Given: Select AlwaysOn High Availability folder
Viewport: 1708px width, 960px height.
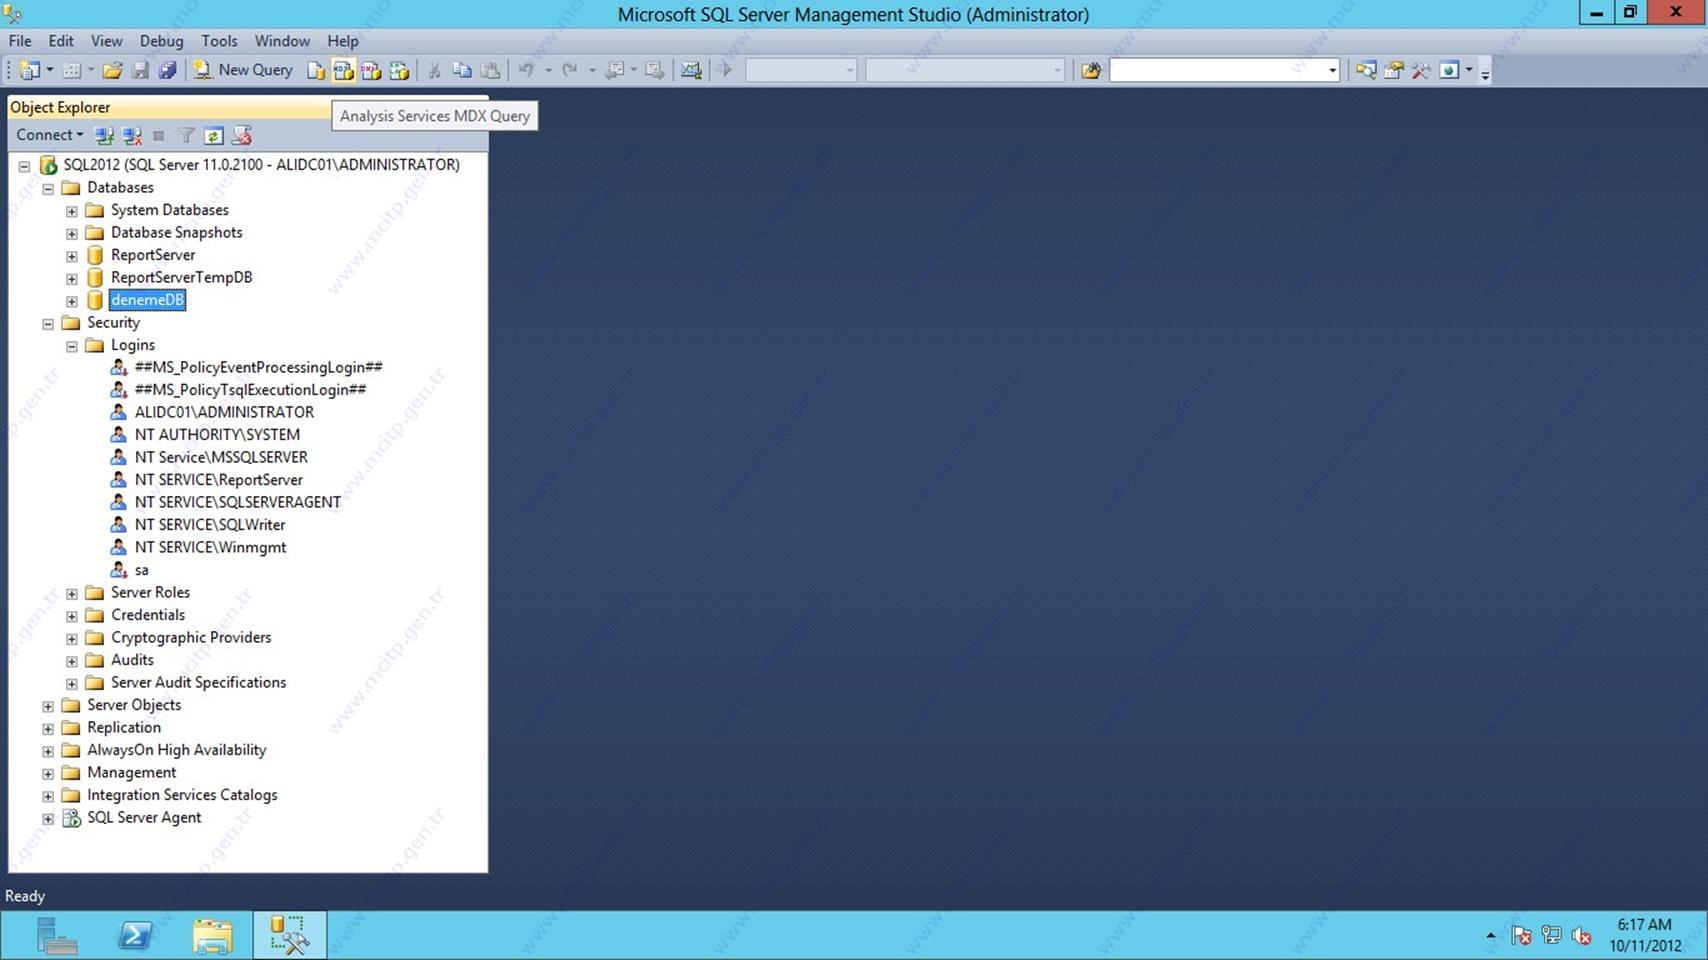Looking at the screenshot, I should (x=176, y=750).
